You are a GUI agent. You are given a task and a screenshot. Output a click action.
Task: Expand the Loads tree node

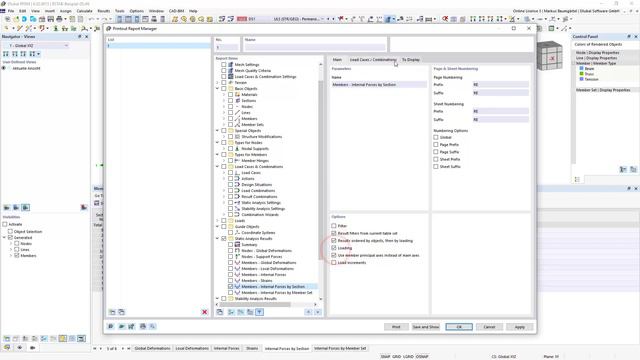click(218, 220)
